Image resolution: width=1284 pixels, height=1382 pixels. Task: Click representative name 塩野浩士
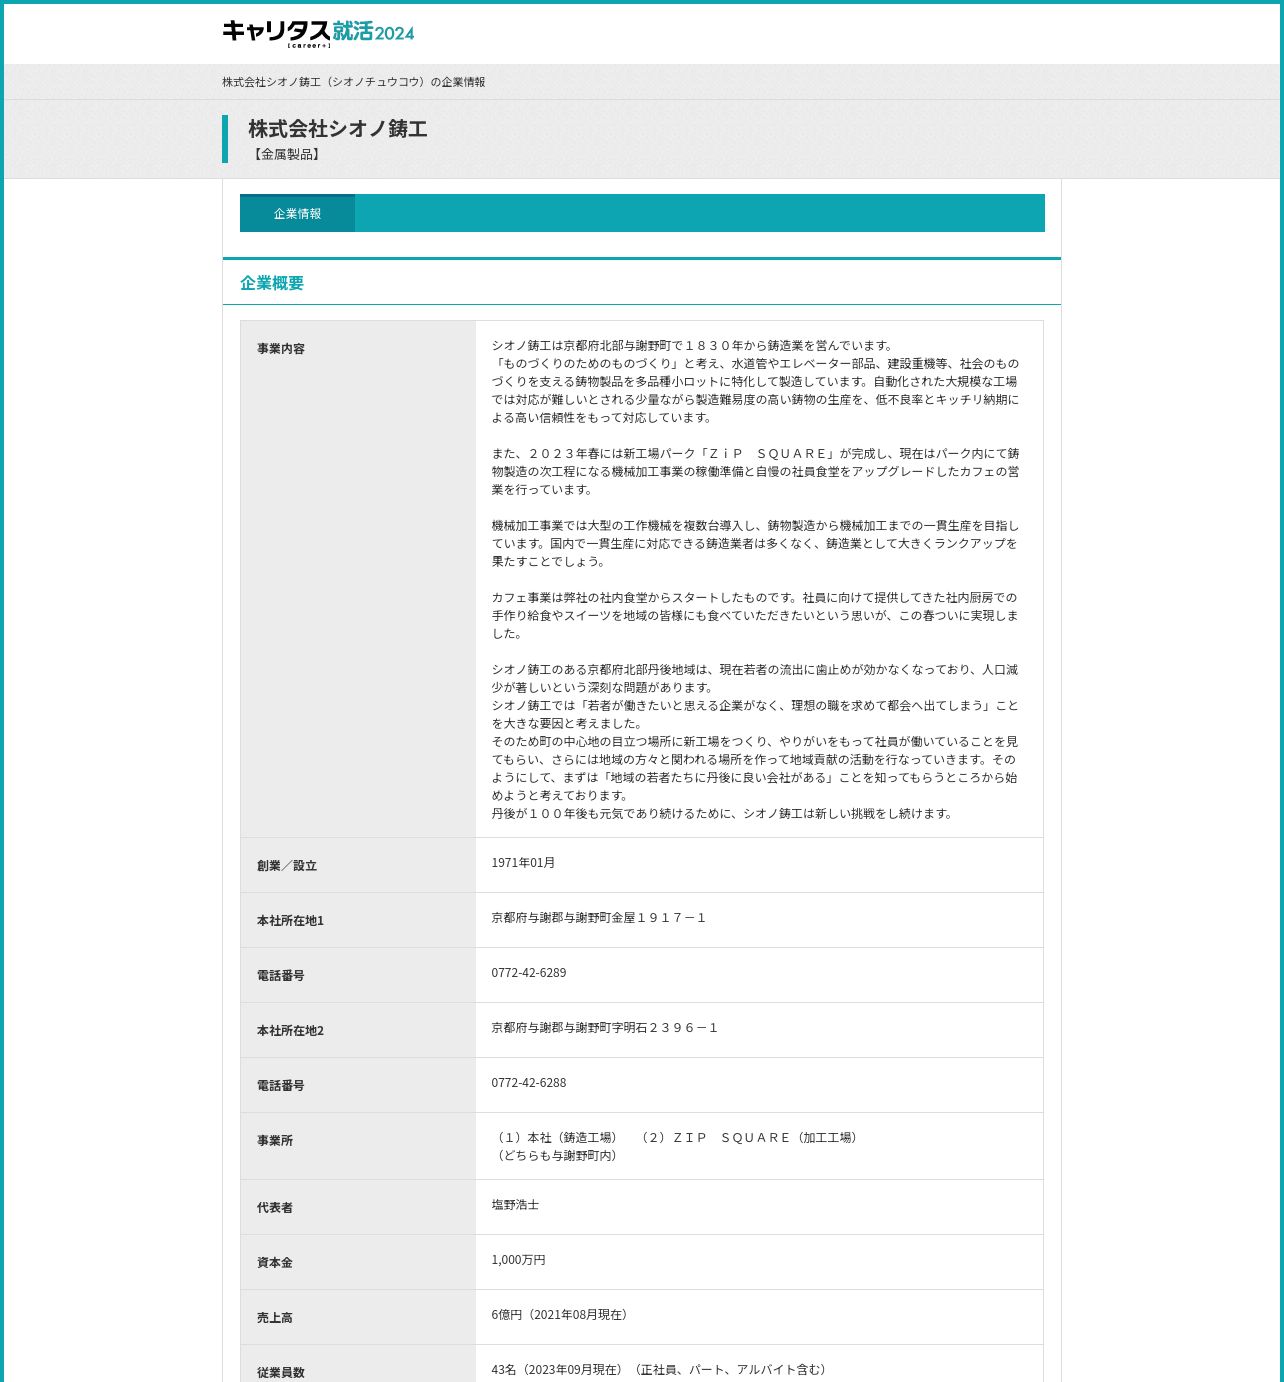515,1205
